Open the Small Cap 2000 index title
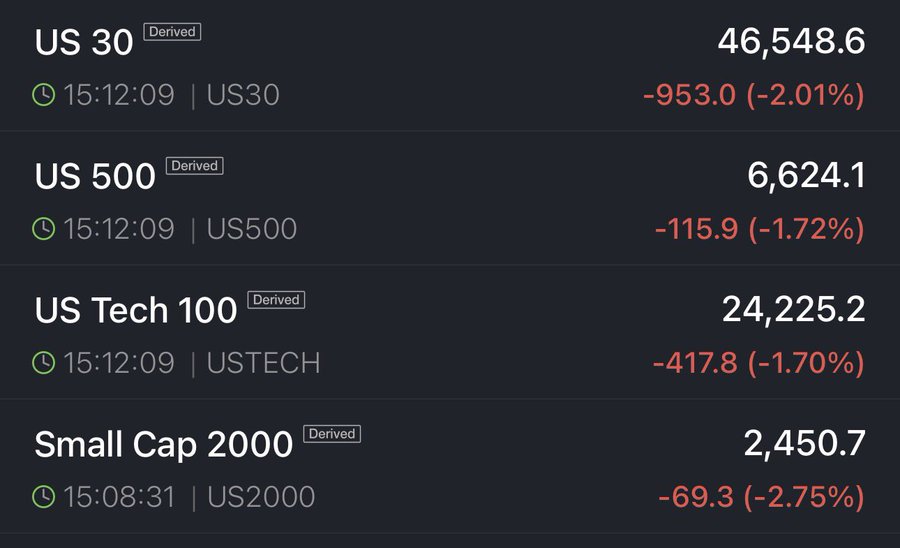900x548 pixels. click(164, 444)
